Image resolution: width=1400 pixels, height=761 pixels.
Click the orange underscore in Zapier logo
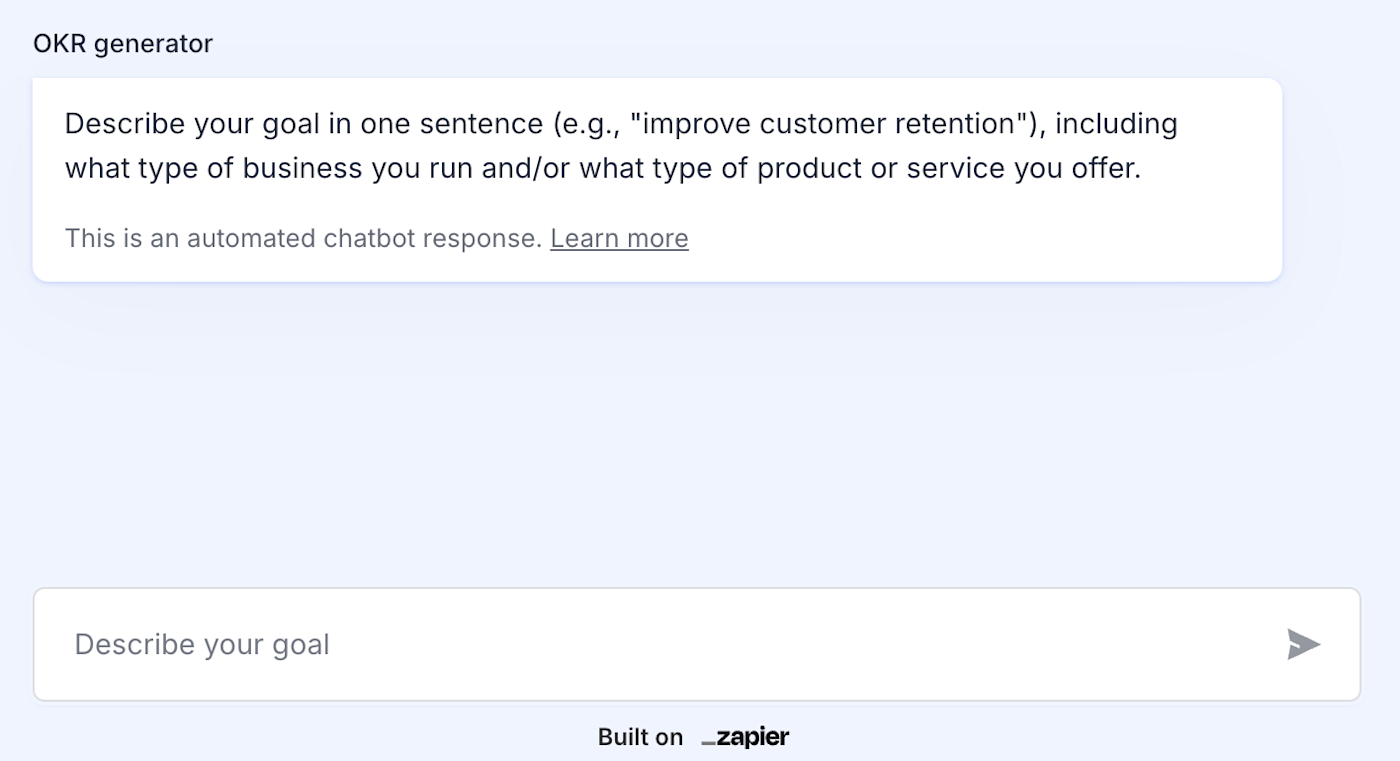tap(708, 743)
